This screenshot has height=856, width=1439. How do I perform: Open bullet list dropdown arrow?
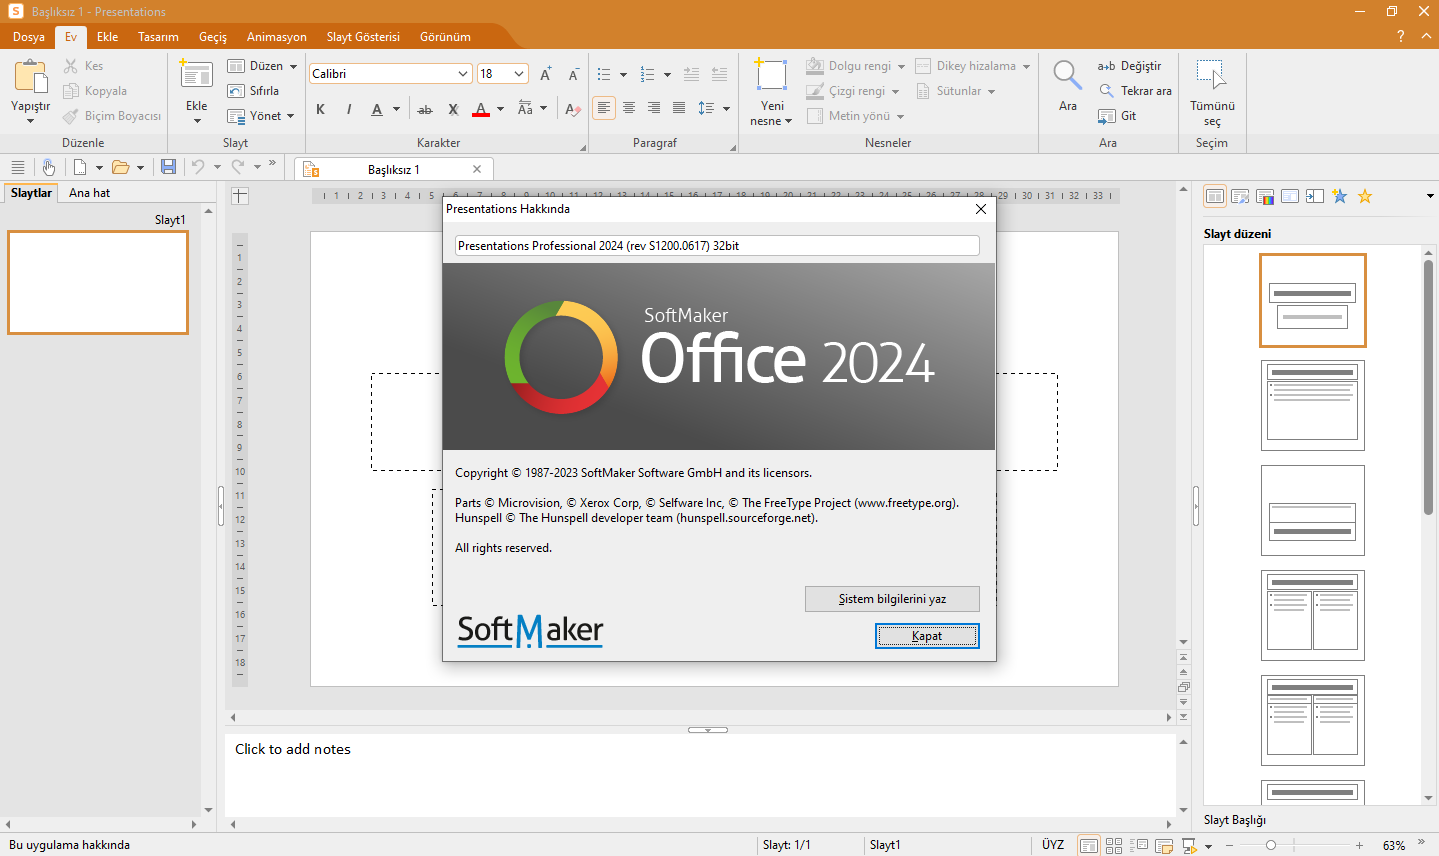[x=623, y=74]
